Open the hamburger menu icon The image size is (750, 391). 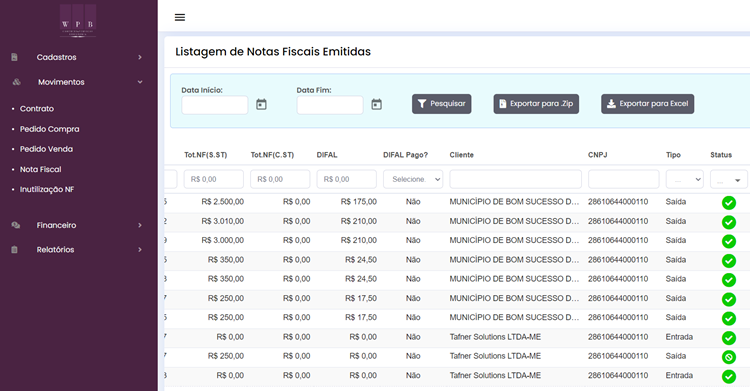(x=180, y=17)
